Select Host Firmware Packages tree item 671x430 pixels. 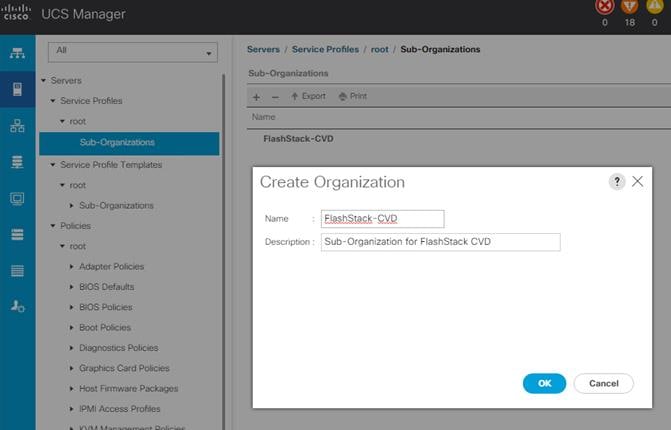tap(128, 388)
